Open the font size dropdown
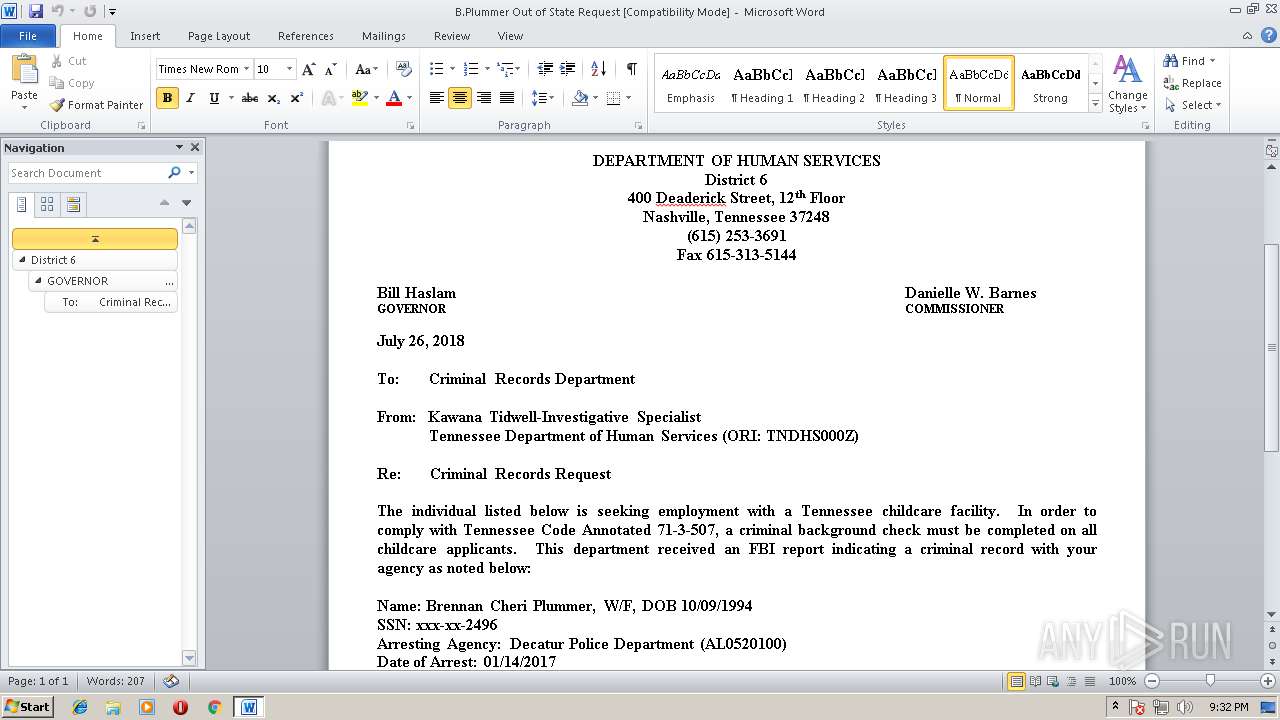This screenshot has width=1280, height=720. pos(290,69)
